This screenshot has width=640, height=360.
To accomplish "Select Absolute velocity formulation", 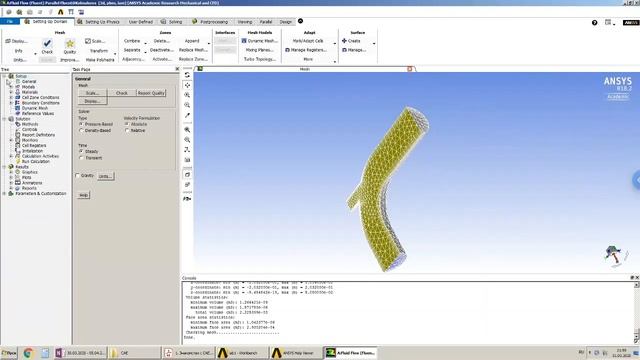I will (x=127, y=124).
